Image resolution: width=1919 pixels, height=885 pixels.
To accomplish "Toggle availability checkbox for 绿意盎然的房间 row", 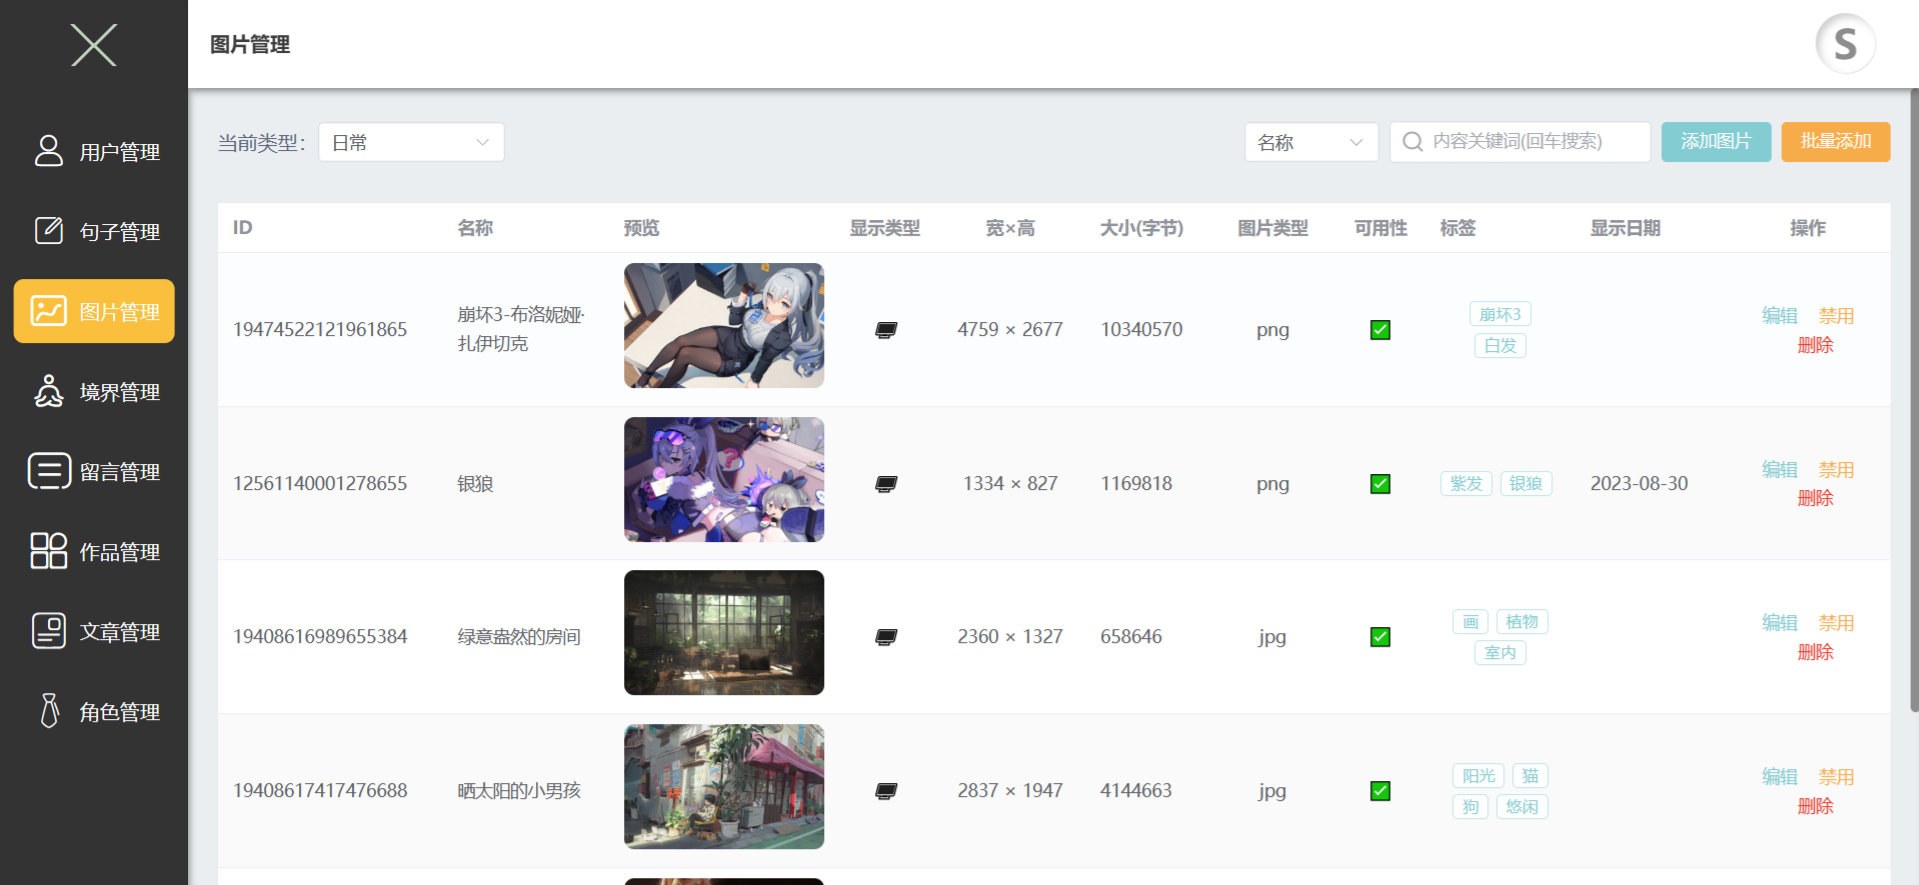I will (1380, 637).
